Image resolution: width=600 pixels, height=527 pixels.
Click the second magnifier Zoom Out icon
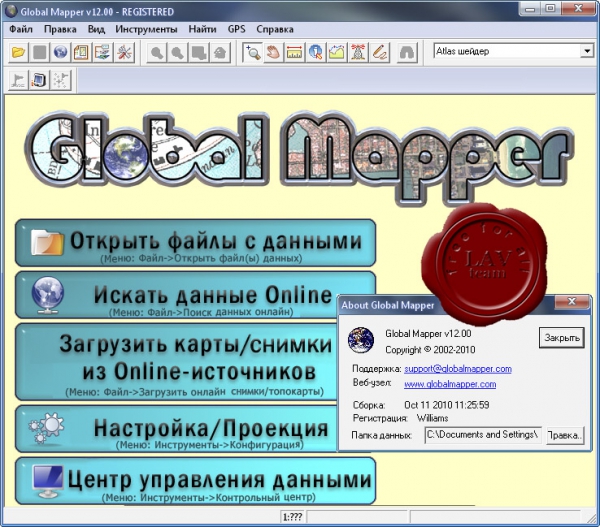point(178,52)
